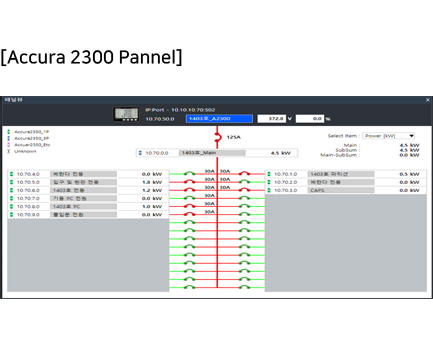Close the panel view window
Image resolution: width=433 pixels, height=361 pixels.
click(x=428, y=100)
